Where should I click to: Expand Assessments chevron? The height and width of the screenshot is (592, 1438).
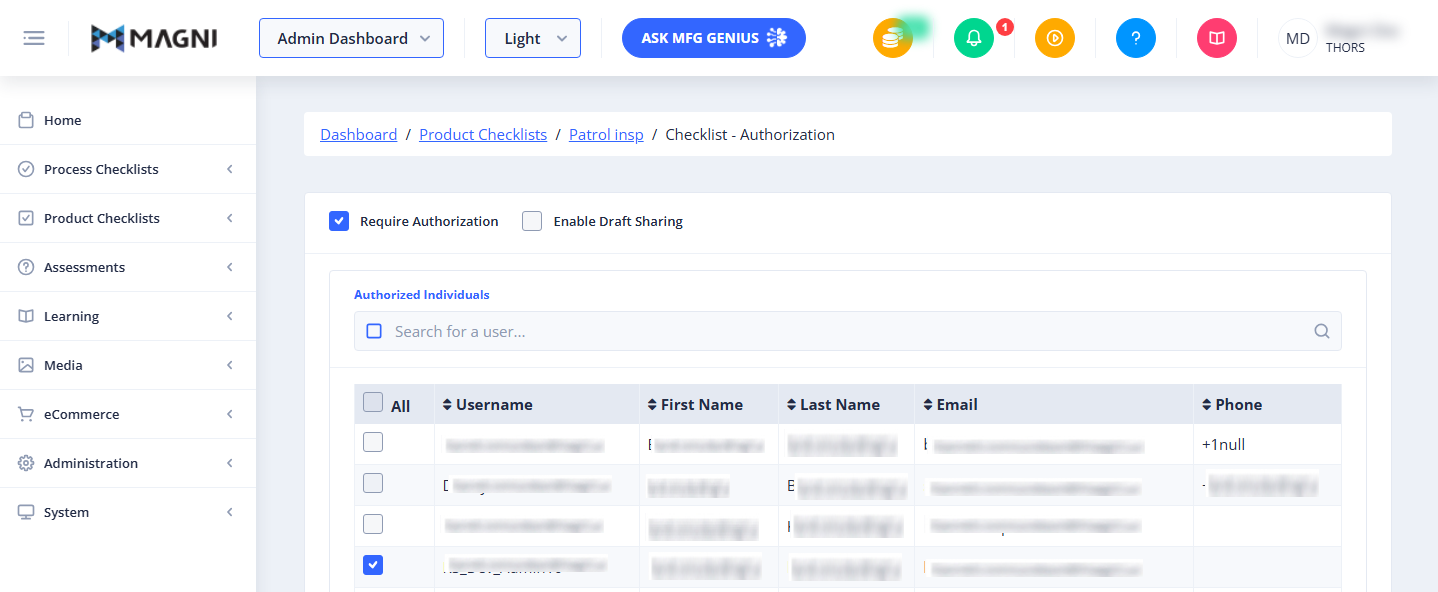click(x=230, y=267)
